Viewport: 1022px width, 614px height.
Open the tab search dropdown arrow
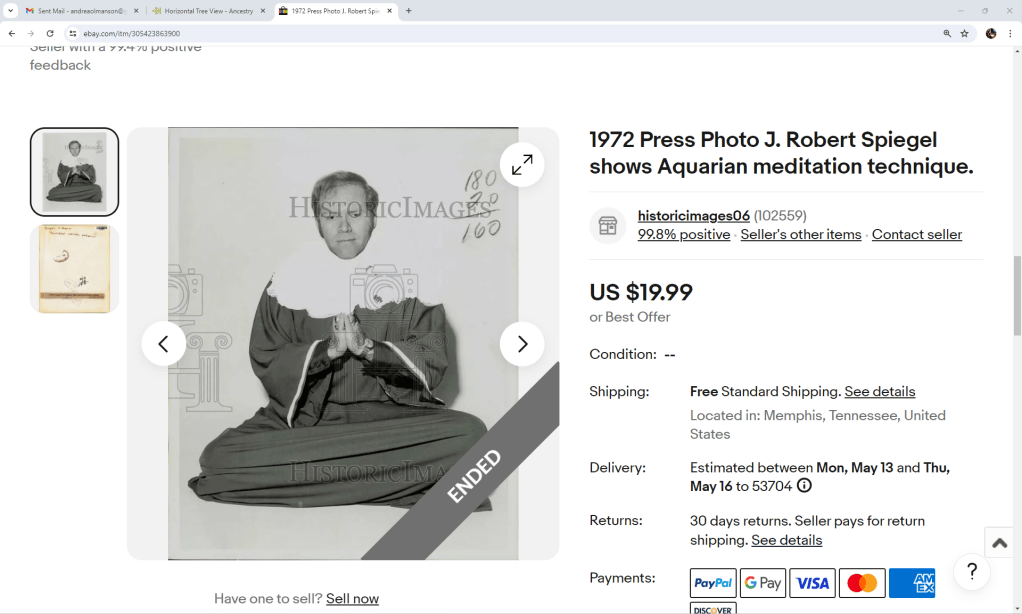[x=10, y=10]
